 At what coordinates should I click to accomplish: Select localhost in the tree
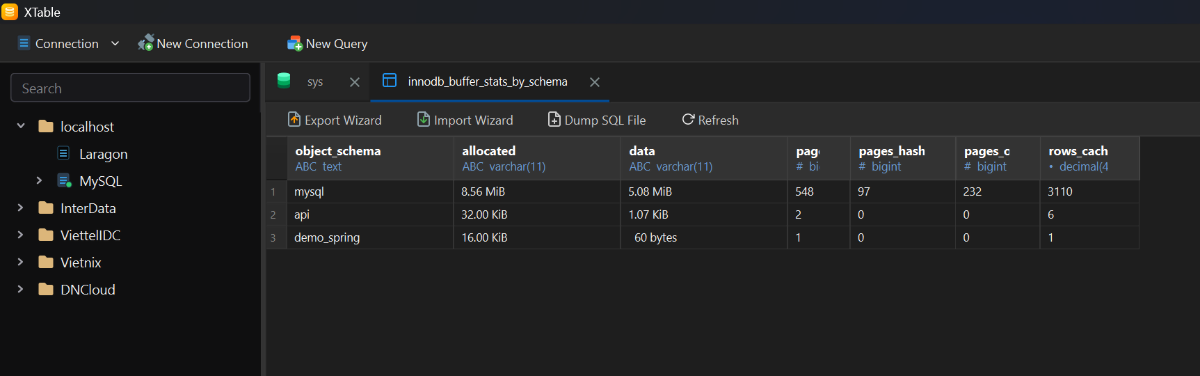[87, 127]
